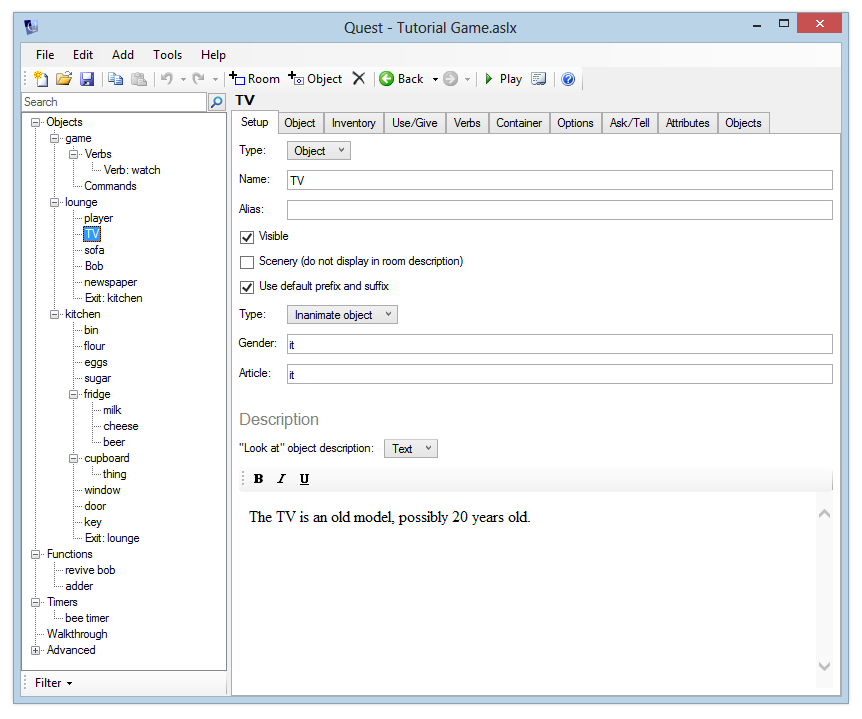862x719 pixels.
Task: Open the Filter dropdown
Action: tap(53, 683)
